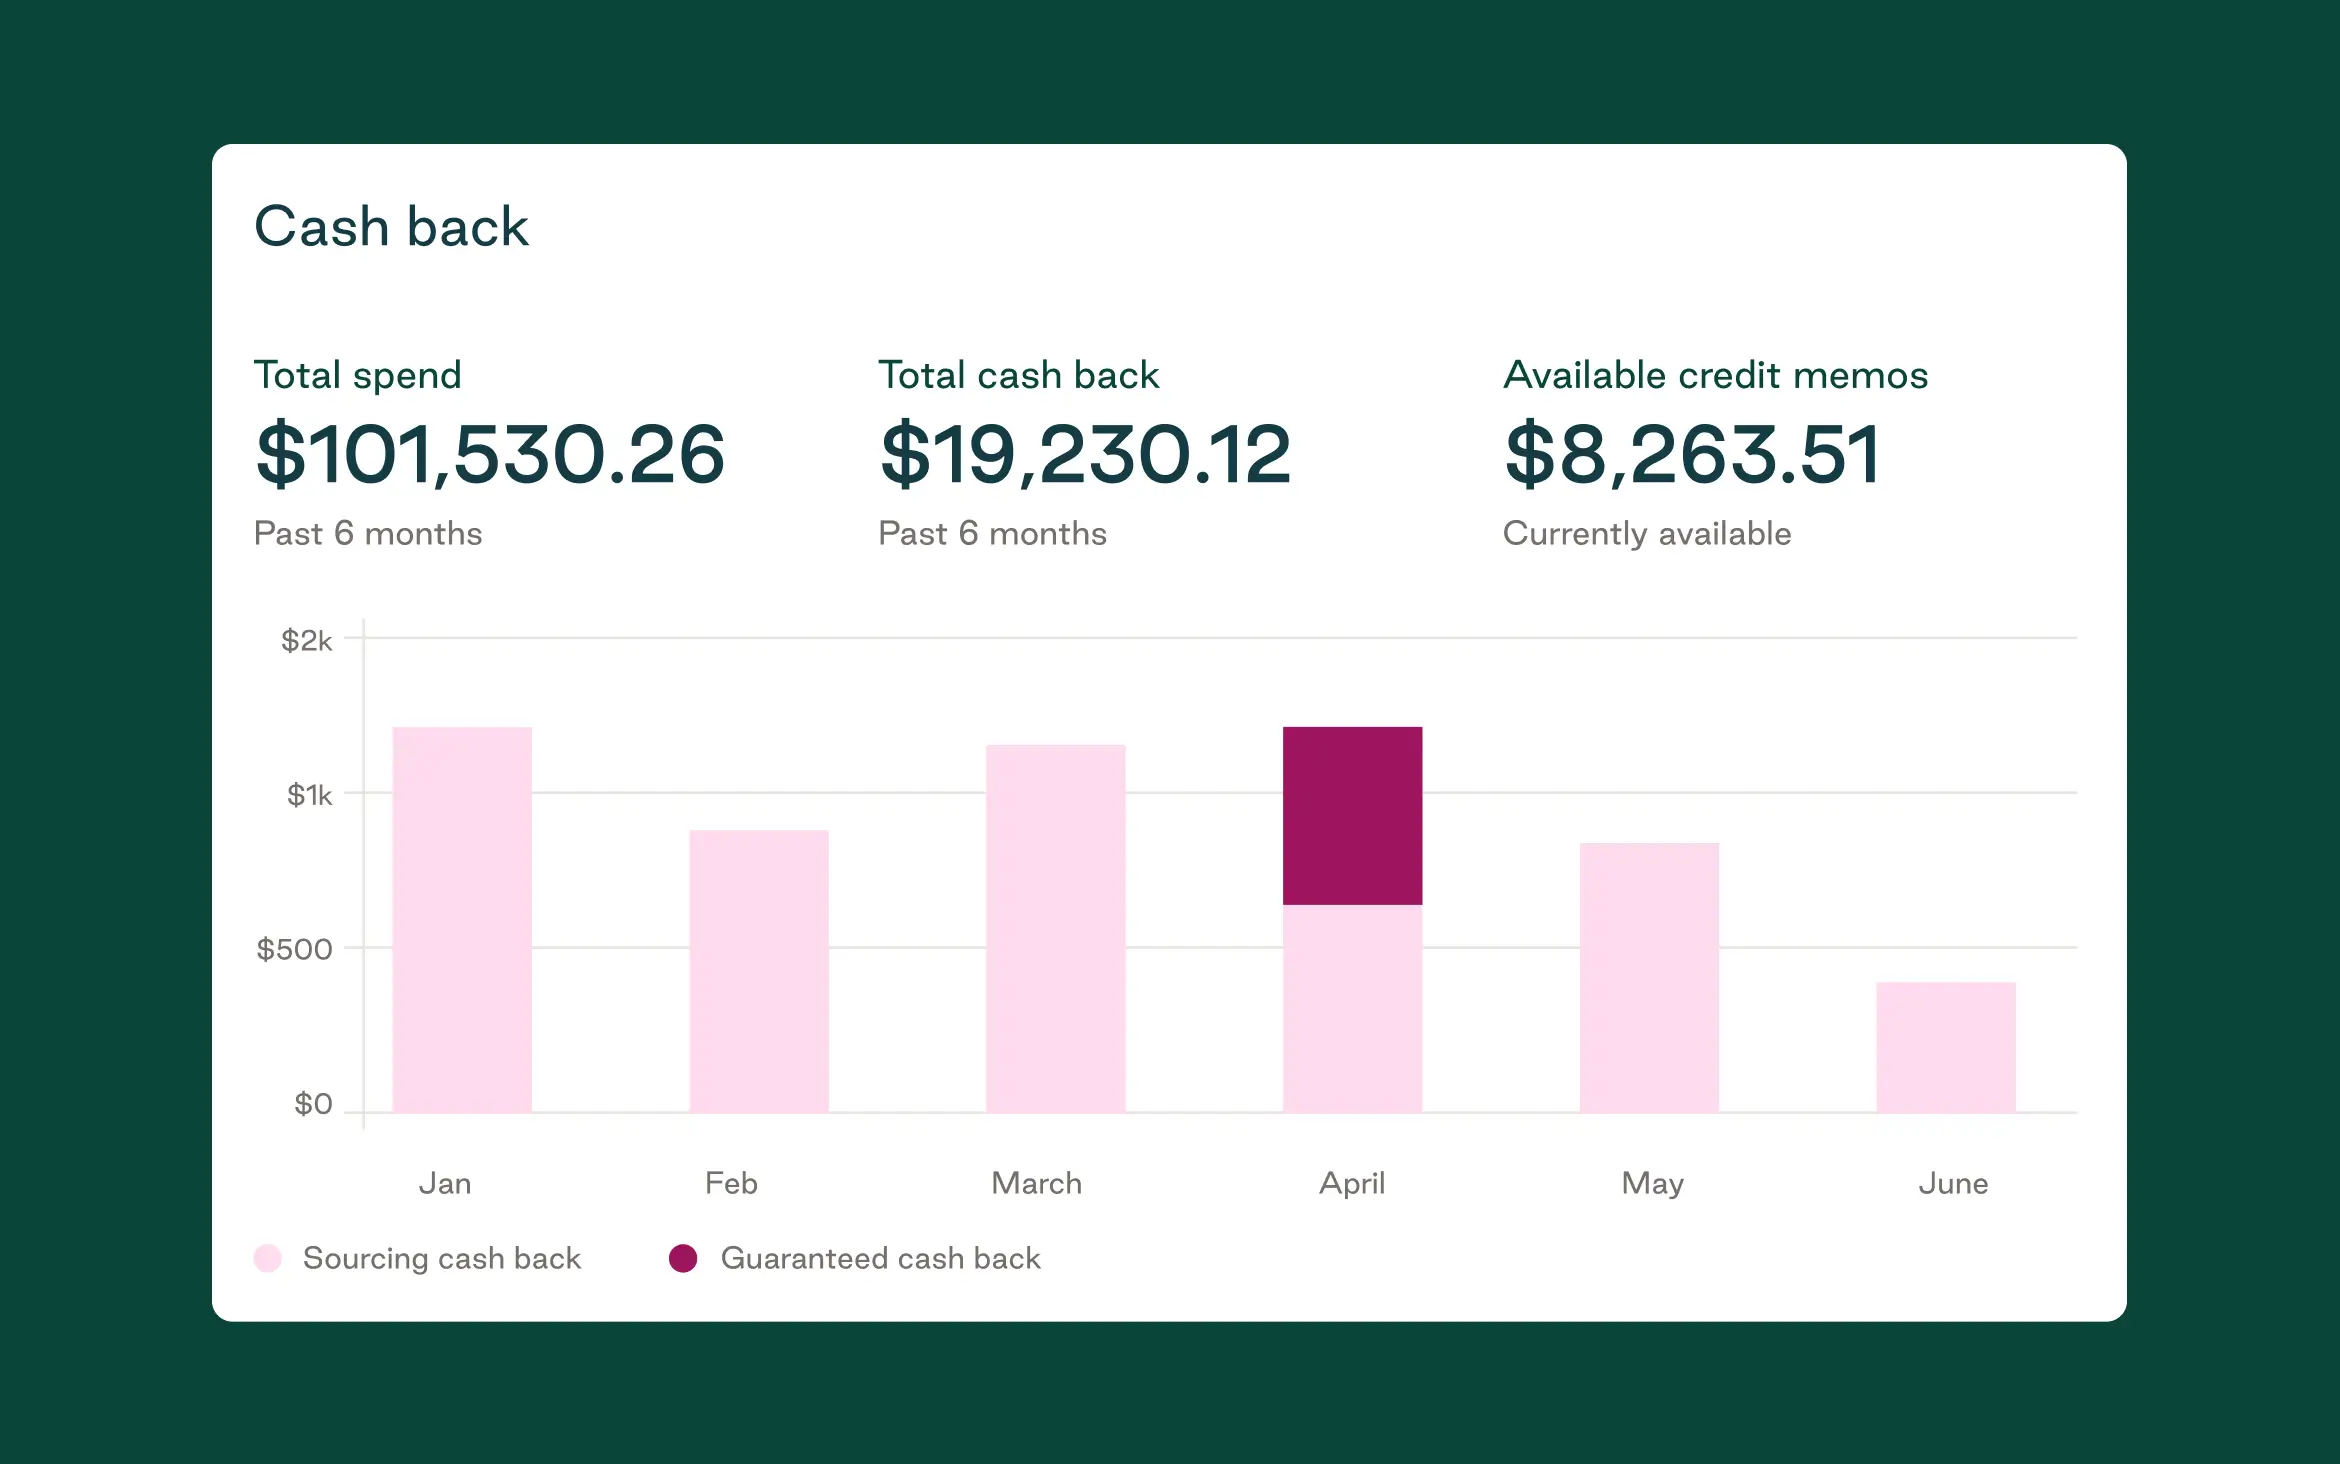Click the Currently available caption
The height and width of the screenshot is (1464, 2340).
click(1647, 533)
